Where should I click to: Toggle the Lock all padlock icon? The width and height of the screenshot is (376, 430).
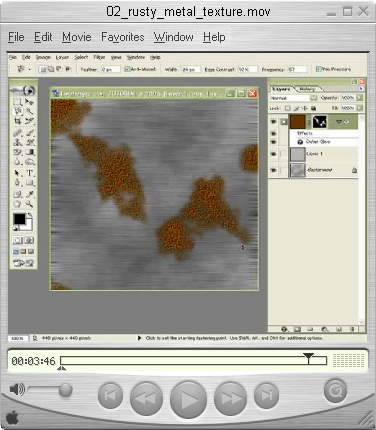(x=313, y=108)
